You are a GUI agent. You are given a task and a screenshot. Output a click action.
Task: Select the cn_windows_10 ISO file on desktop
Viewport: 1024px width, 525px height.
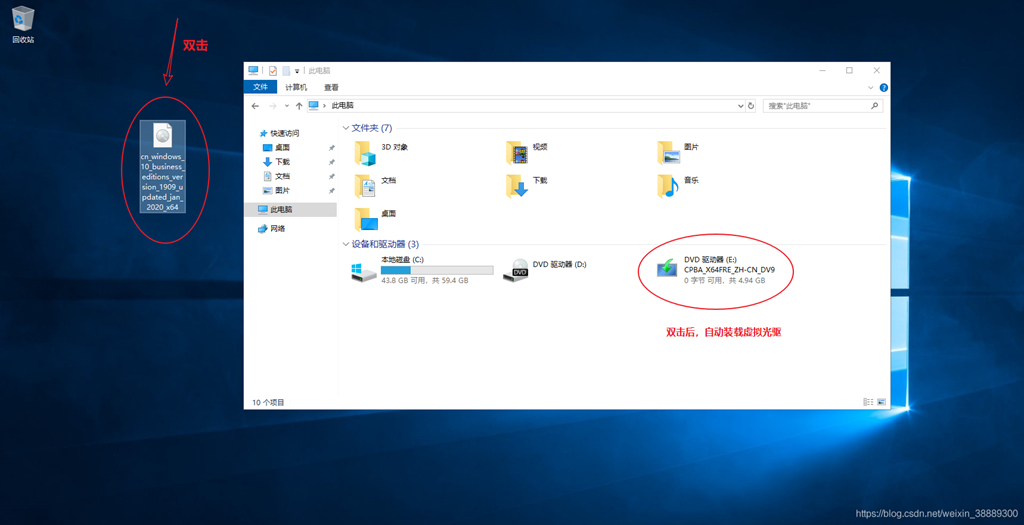163,165
